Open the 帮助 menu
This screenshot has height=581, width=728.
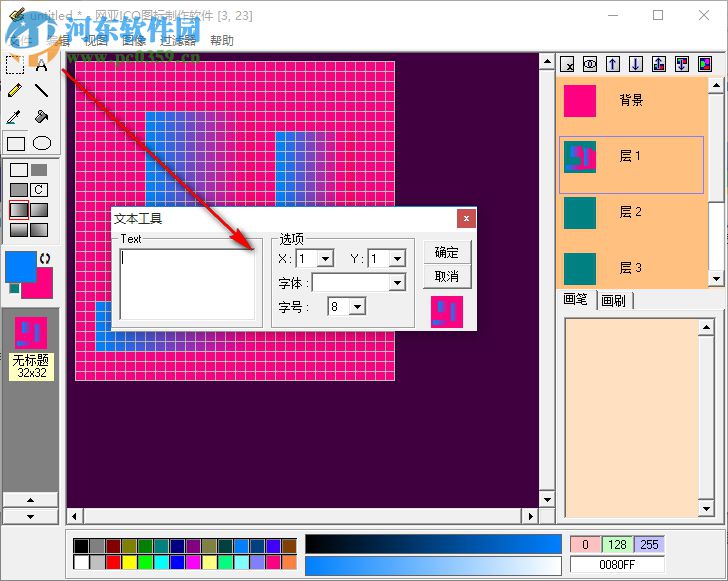pos(222,40)
